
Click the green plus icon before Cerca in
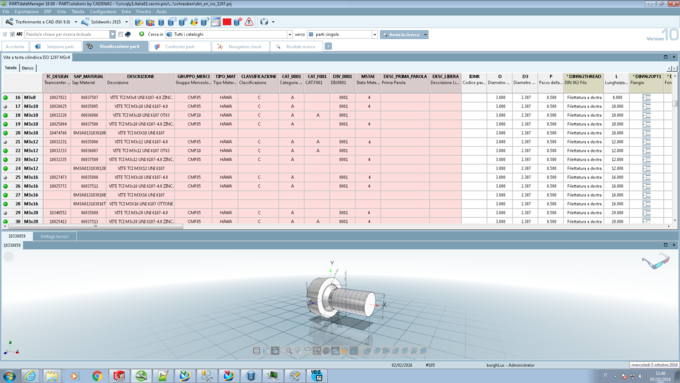click(x=141, y=34)
